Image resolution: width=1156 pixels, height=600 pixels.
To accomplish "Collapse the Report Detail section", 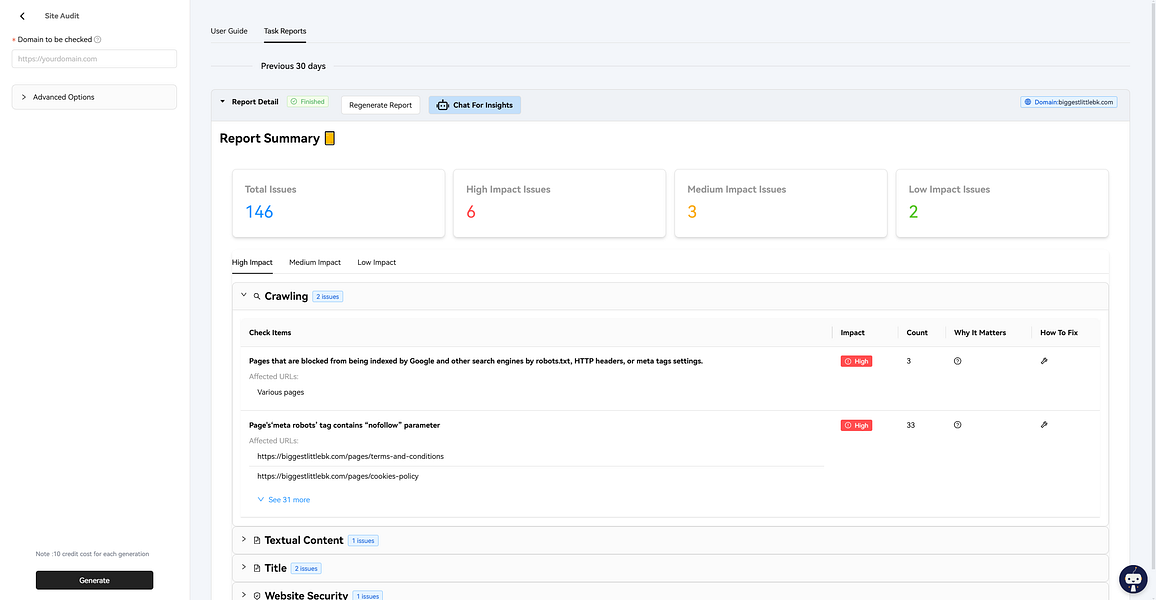I will pos(223,102).
